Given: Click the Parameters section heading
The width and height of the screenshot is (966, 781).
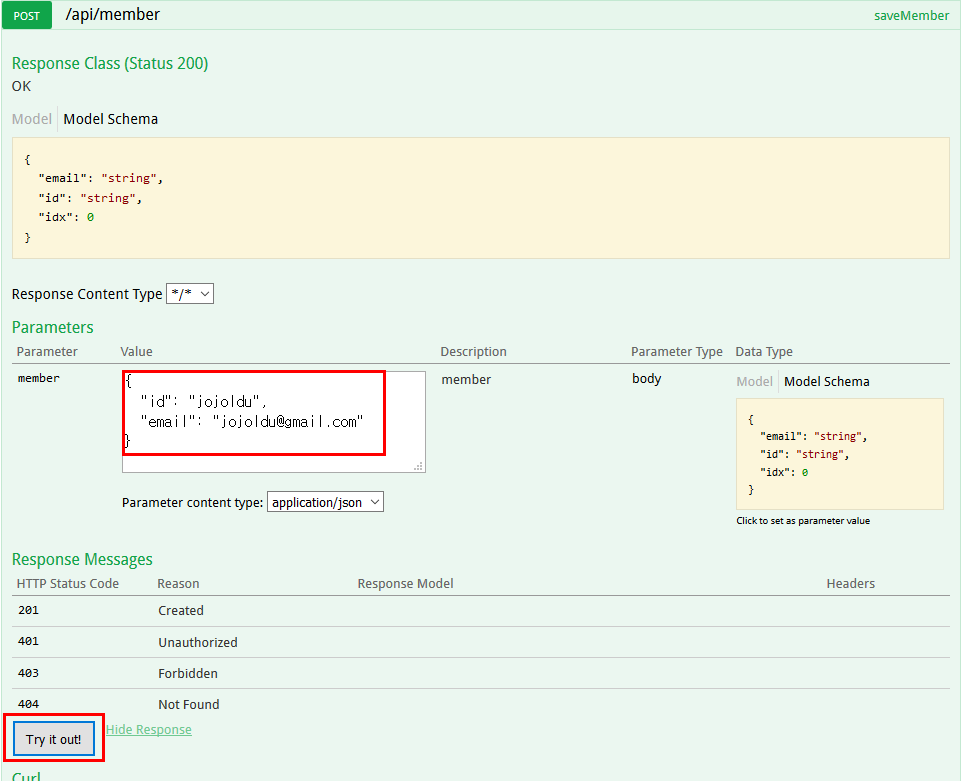Looking at the screenshot, I should tap(53, 327).
